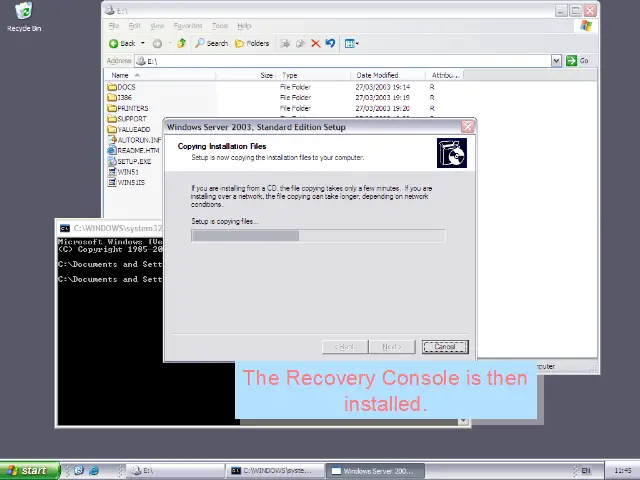Switch to the E:\ taskbar button
Screen dimensions: 640x480
(x=176, y=471)
